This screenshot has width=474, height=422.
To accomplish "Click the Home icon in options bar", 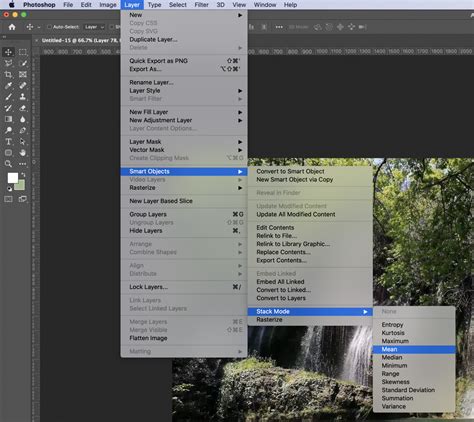I will click(x=12, y=27).
